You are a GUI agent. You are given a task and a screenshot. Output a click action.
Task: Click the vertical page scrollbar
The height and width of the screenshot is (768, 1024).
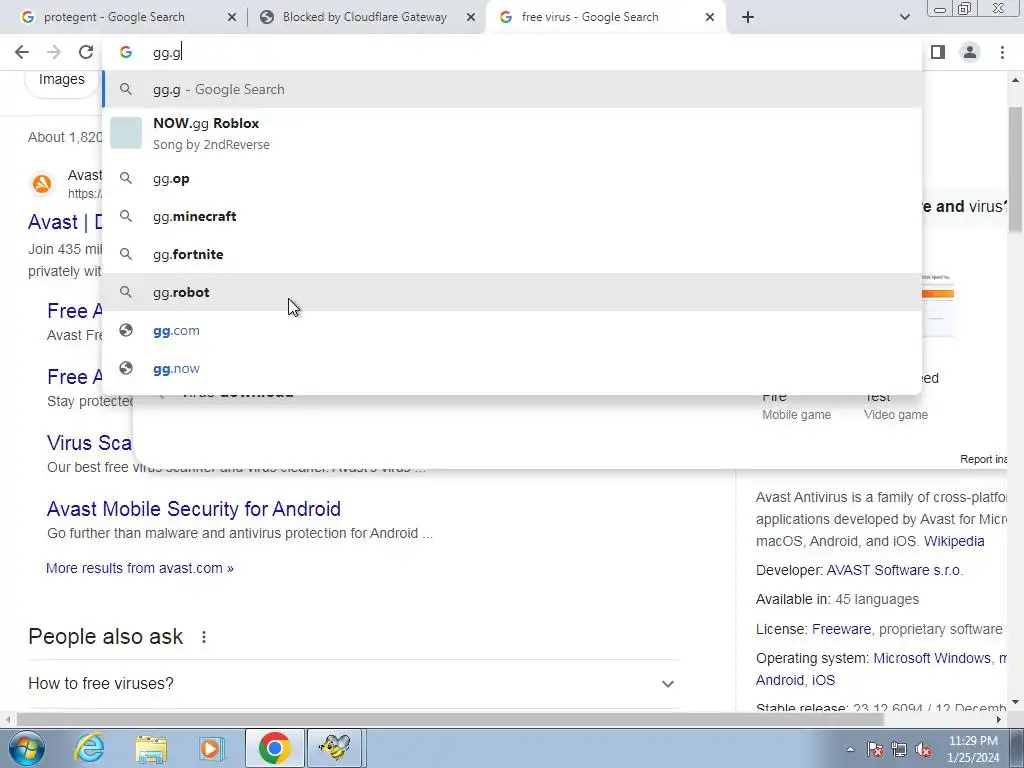pyautogui.click(x=1015, y=170)
